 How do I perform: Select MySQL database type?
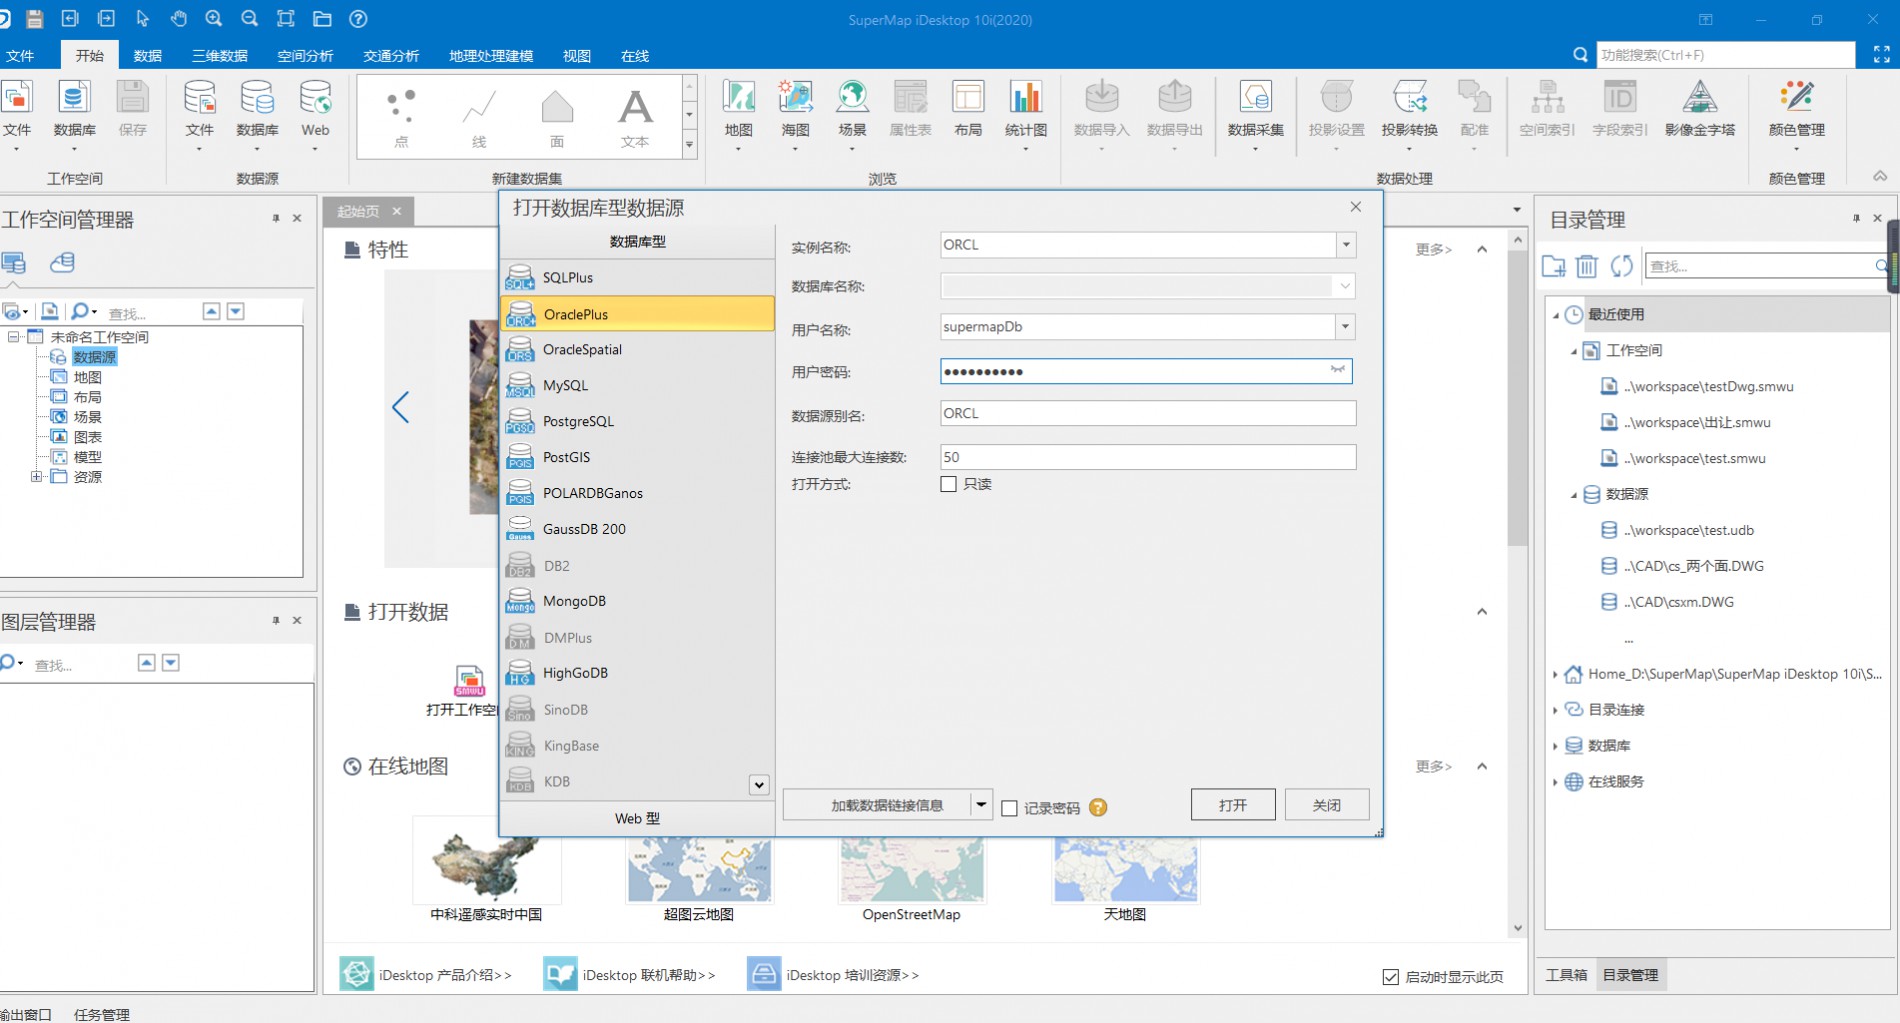pos(637,386)
